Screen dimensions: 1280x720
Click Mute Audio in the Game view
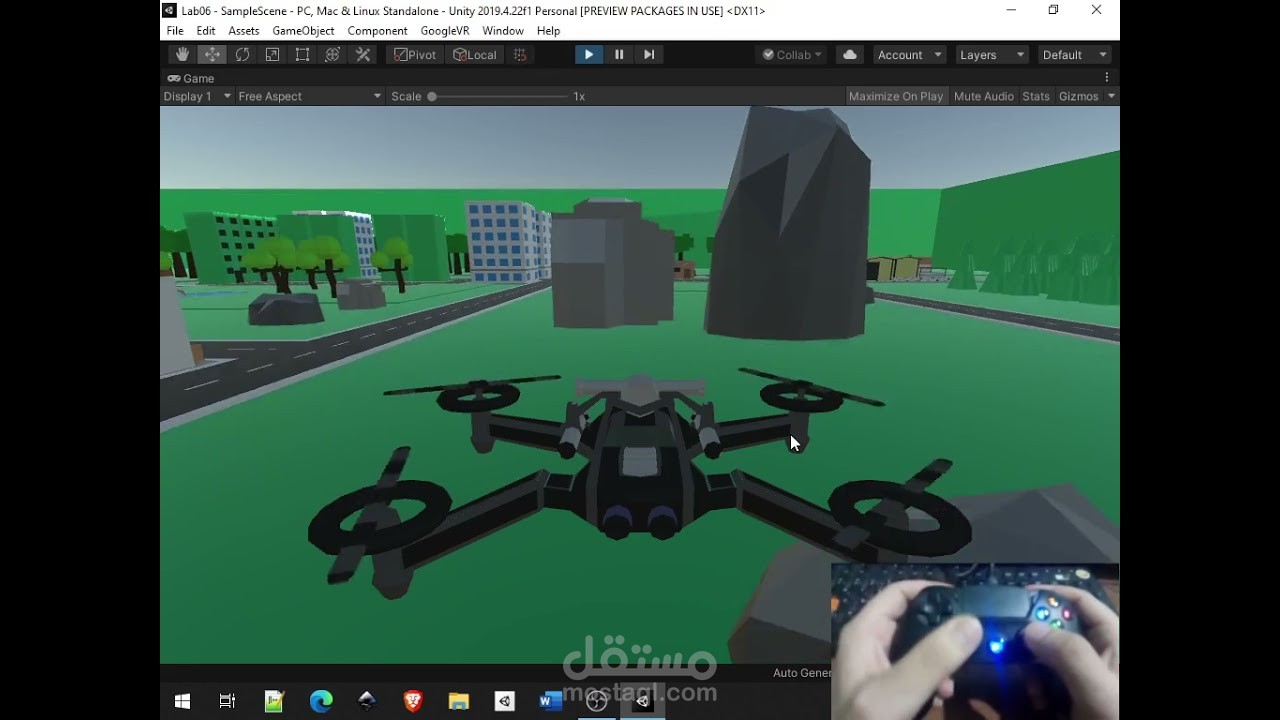[x=983, y=96]
